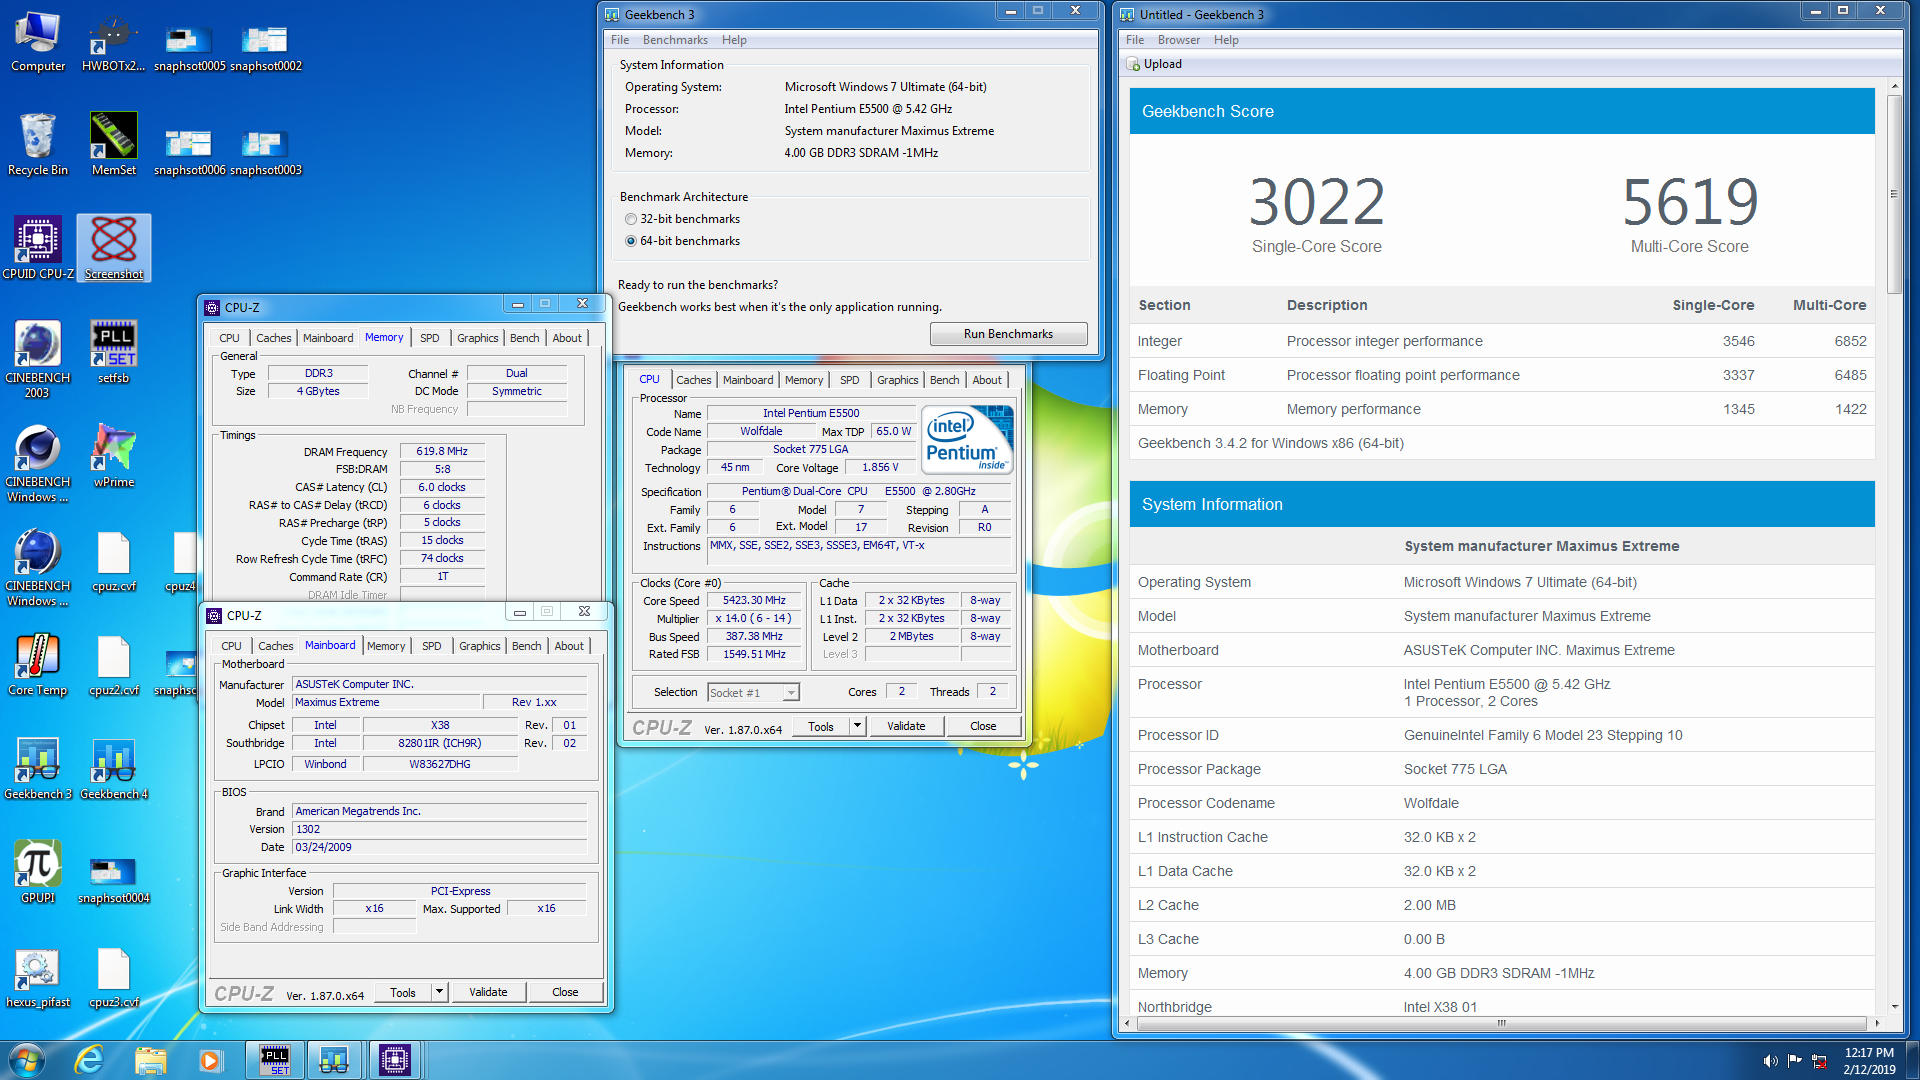The width and height of the screenshot is (1920, 1080).
Task: Open Help menu in Geekbench results window
Action: click(1226, 40)
